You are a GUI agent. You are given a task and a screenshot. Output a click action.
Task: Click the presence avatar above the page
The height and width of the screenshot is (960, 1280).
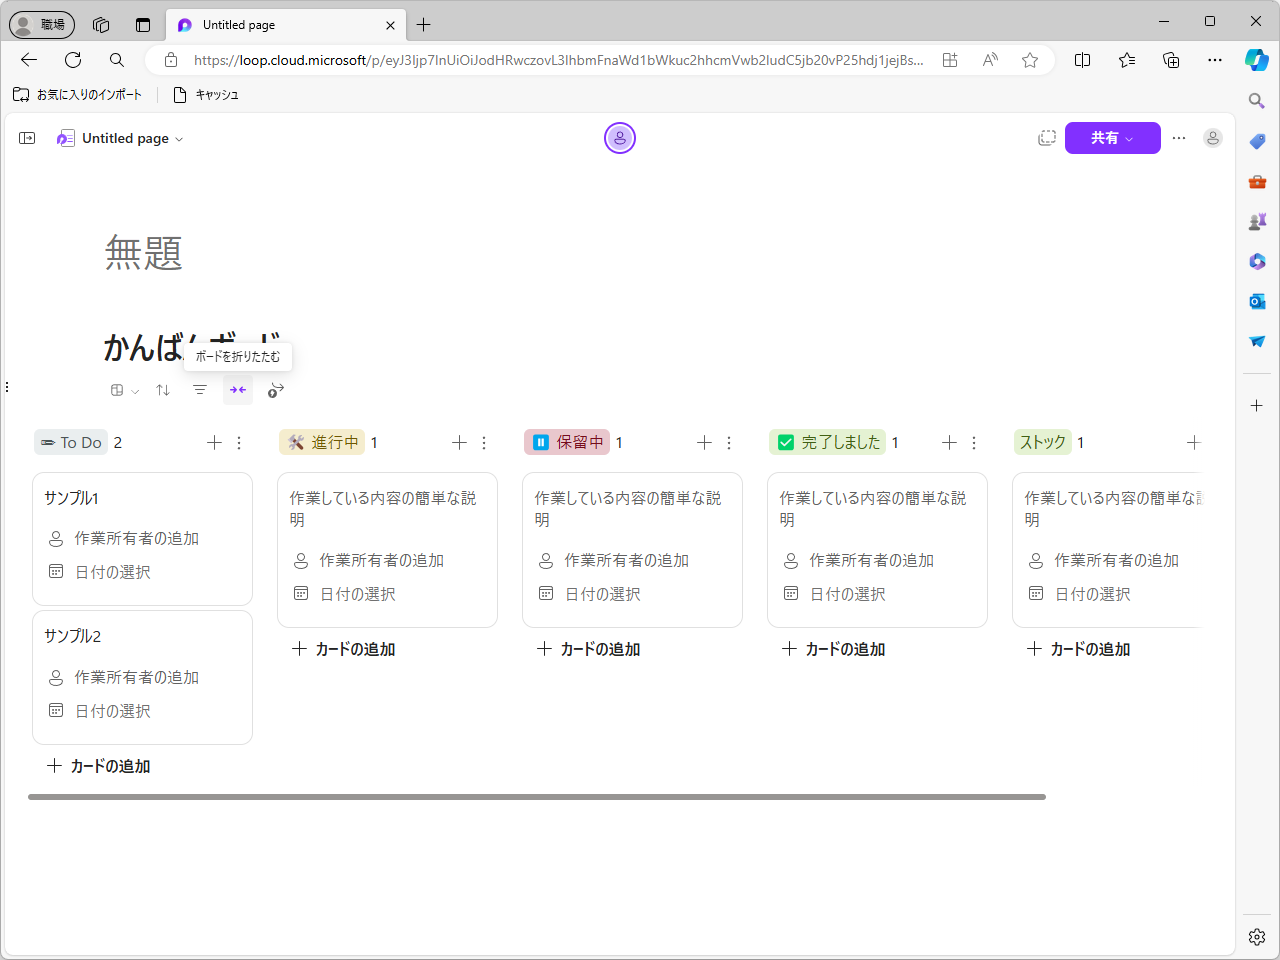click(x=620, y=138)
